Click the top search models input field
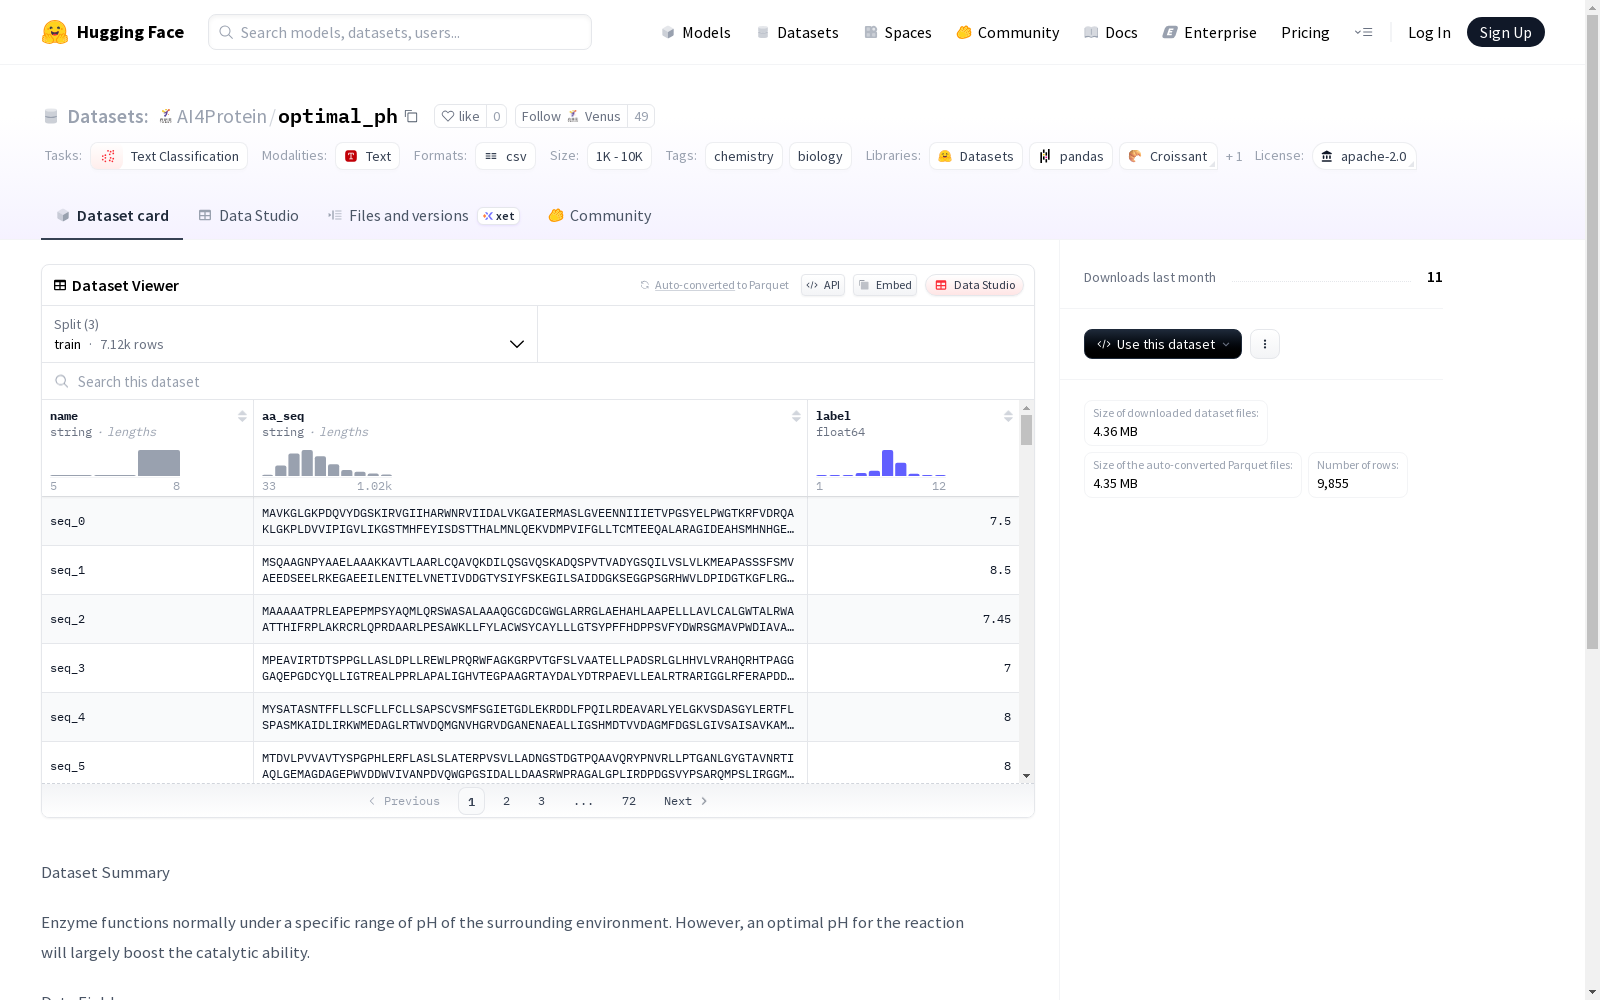 click(x=400, y=32)
